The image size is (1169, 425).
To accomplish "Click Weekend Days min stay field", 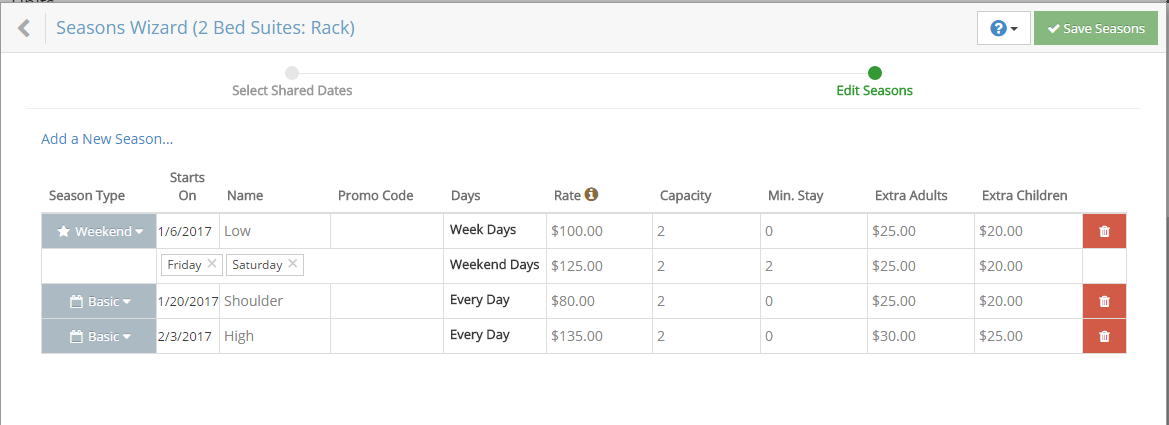I will 813,266.
